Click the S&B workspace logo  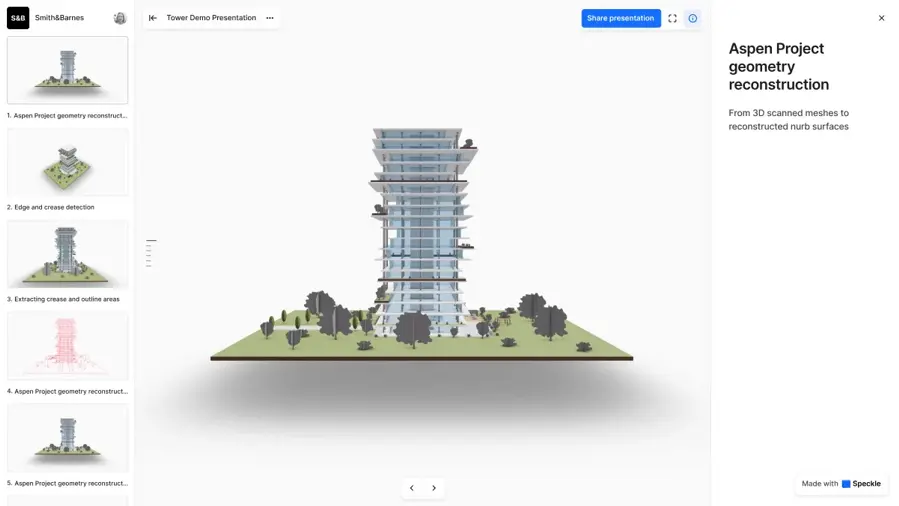[x=18, y=18]
